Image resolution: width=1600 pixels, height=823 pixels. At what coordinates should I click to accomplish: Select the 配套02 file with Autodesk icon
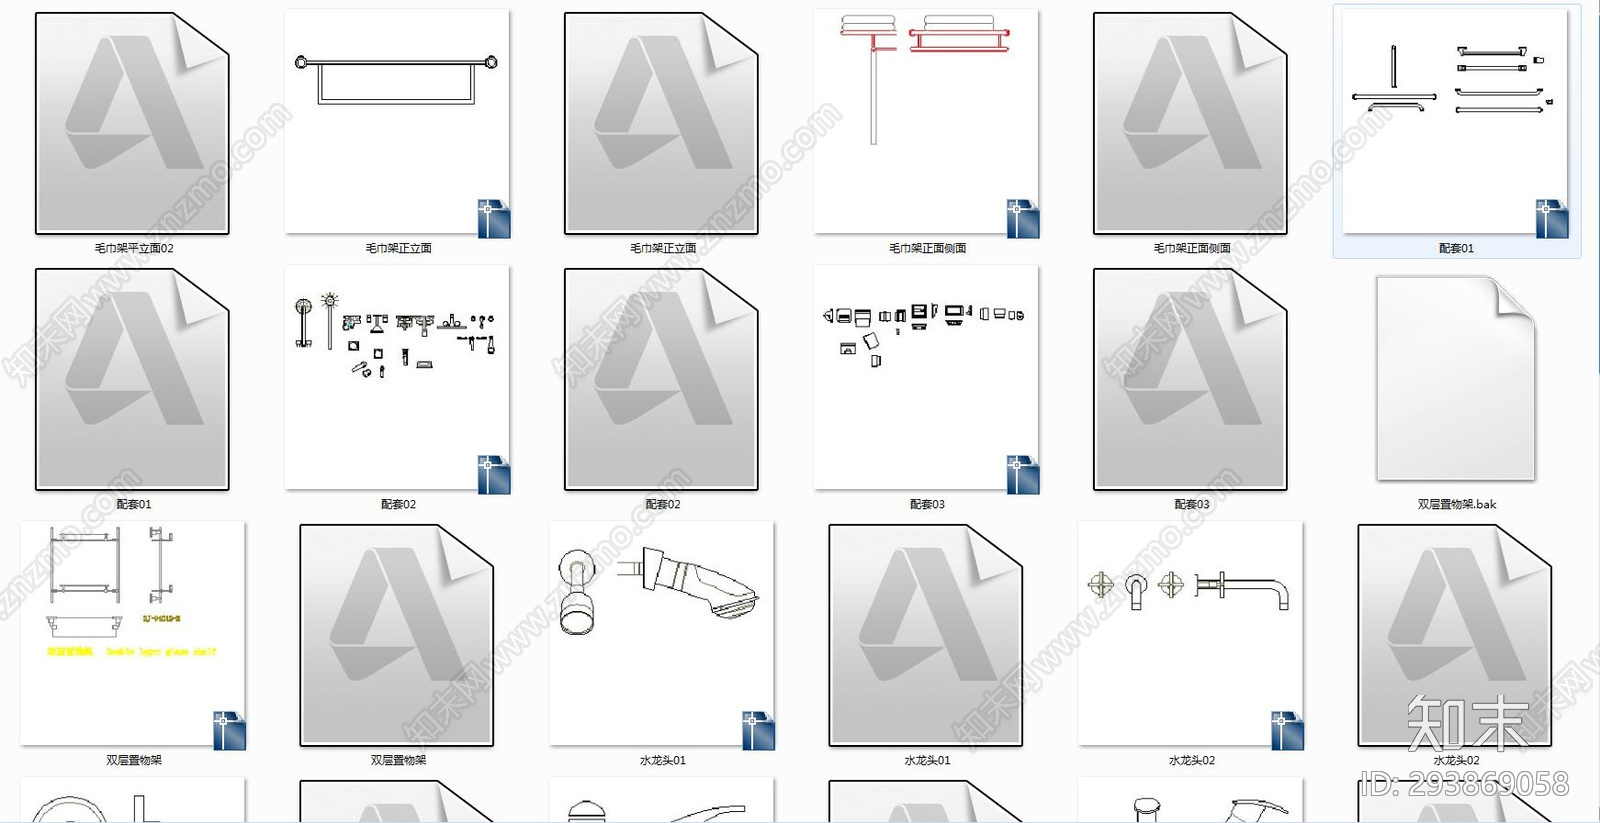pyautogui.click(x=661, y=380)
